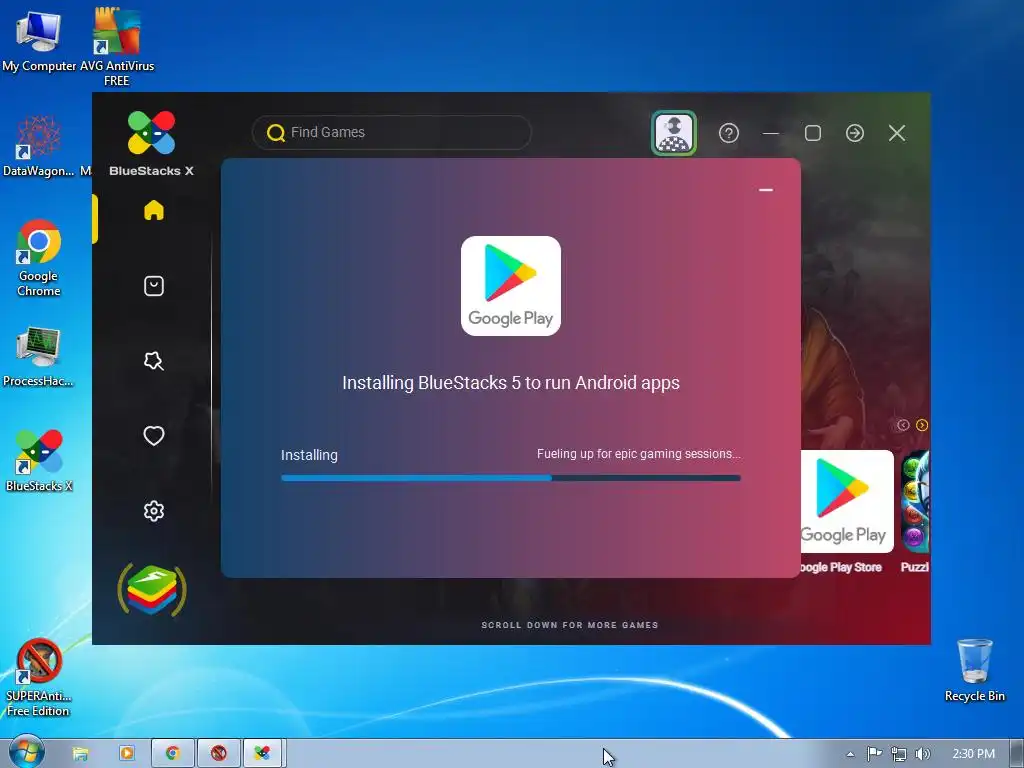1024x768 pixels.
Task: Click the Show Desktop button
Action: coord(1017,754)
